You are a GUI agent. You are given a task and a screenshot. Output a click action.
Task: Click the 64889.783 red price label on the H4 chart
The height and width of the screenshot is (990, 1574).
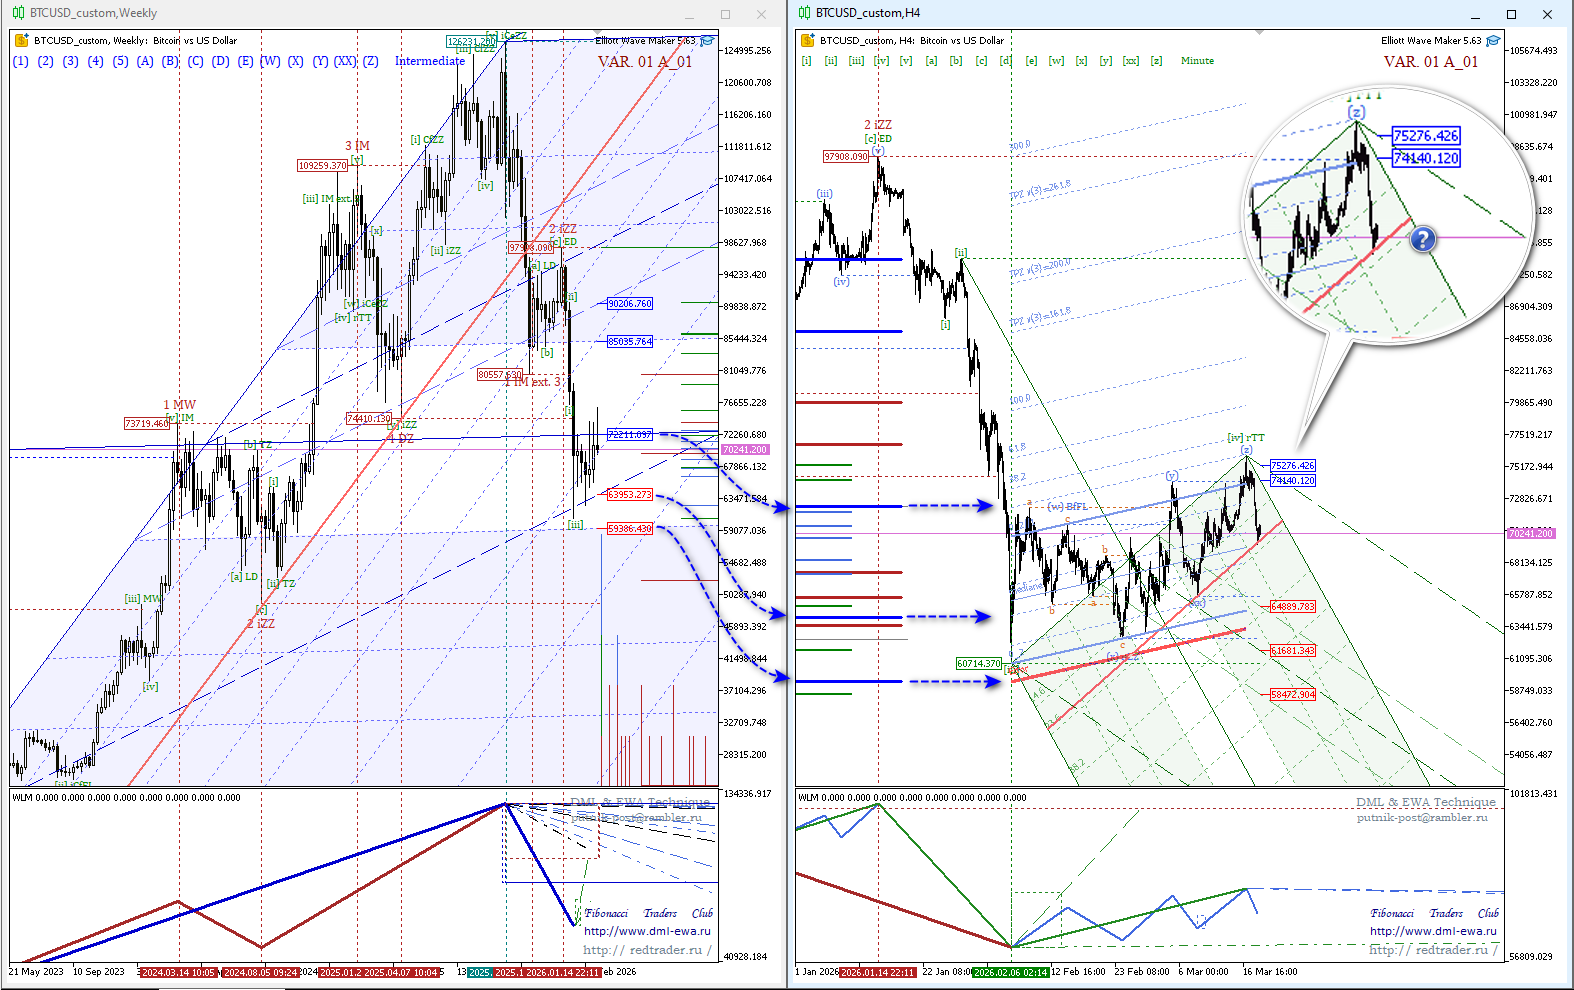click(x=1292, y=607)
